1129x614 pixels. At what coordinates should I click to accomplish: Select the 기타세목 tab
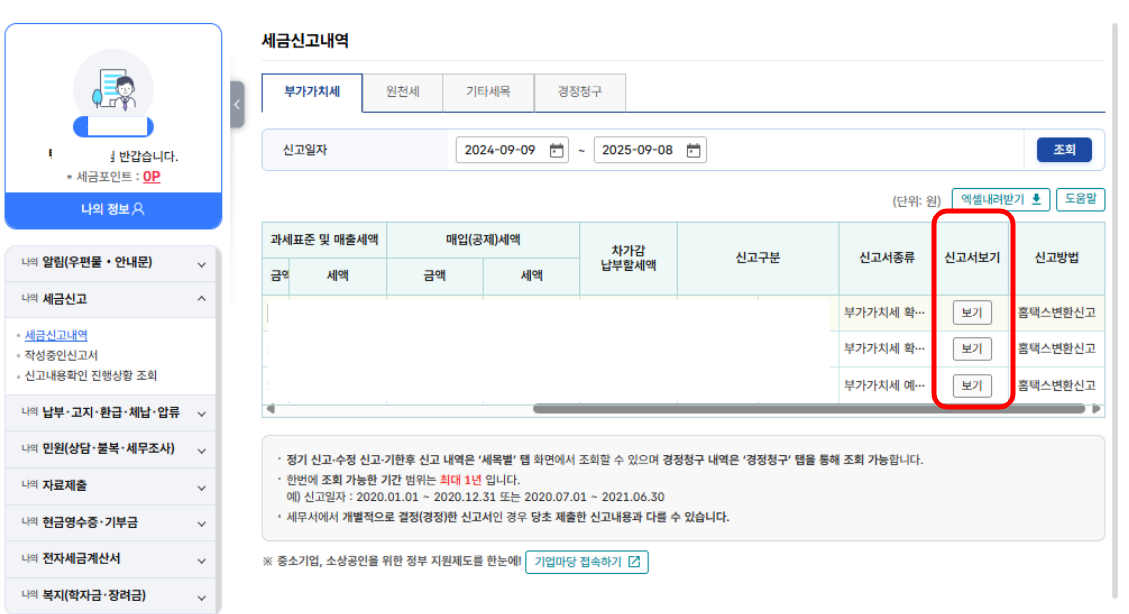coord(488,92)
